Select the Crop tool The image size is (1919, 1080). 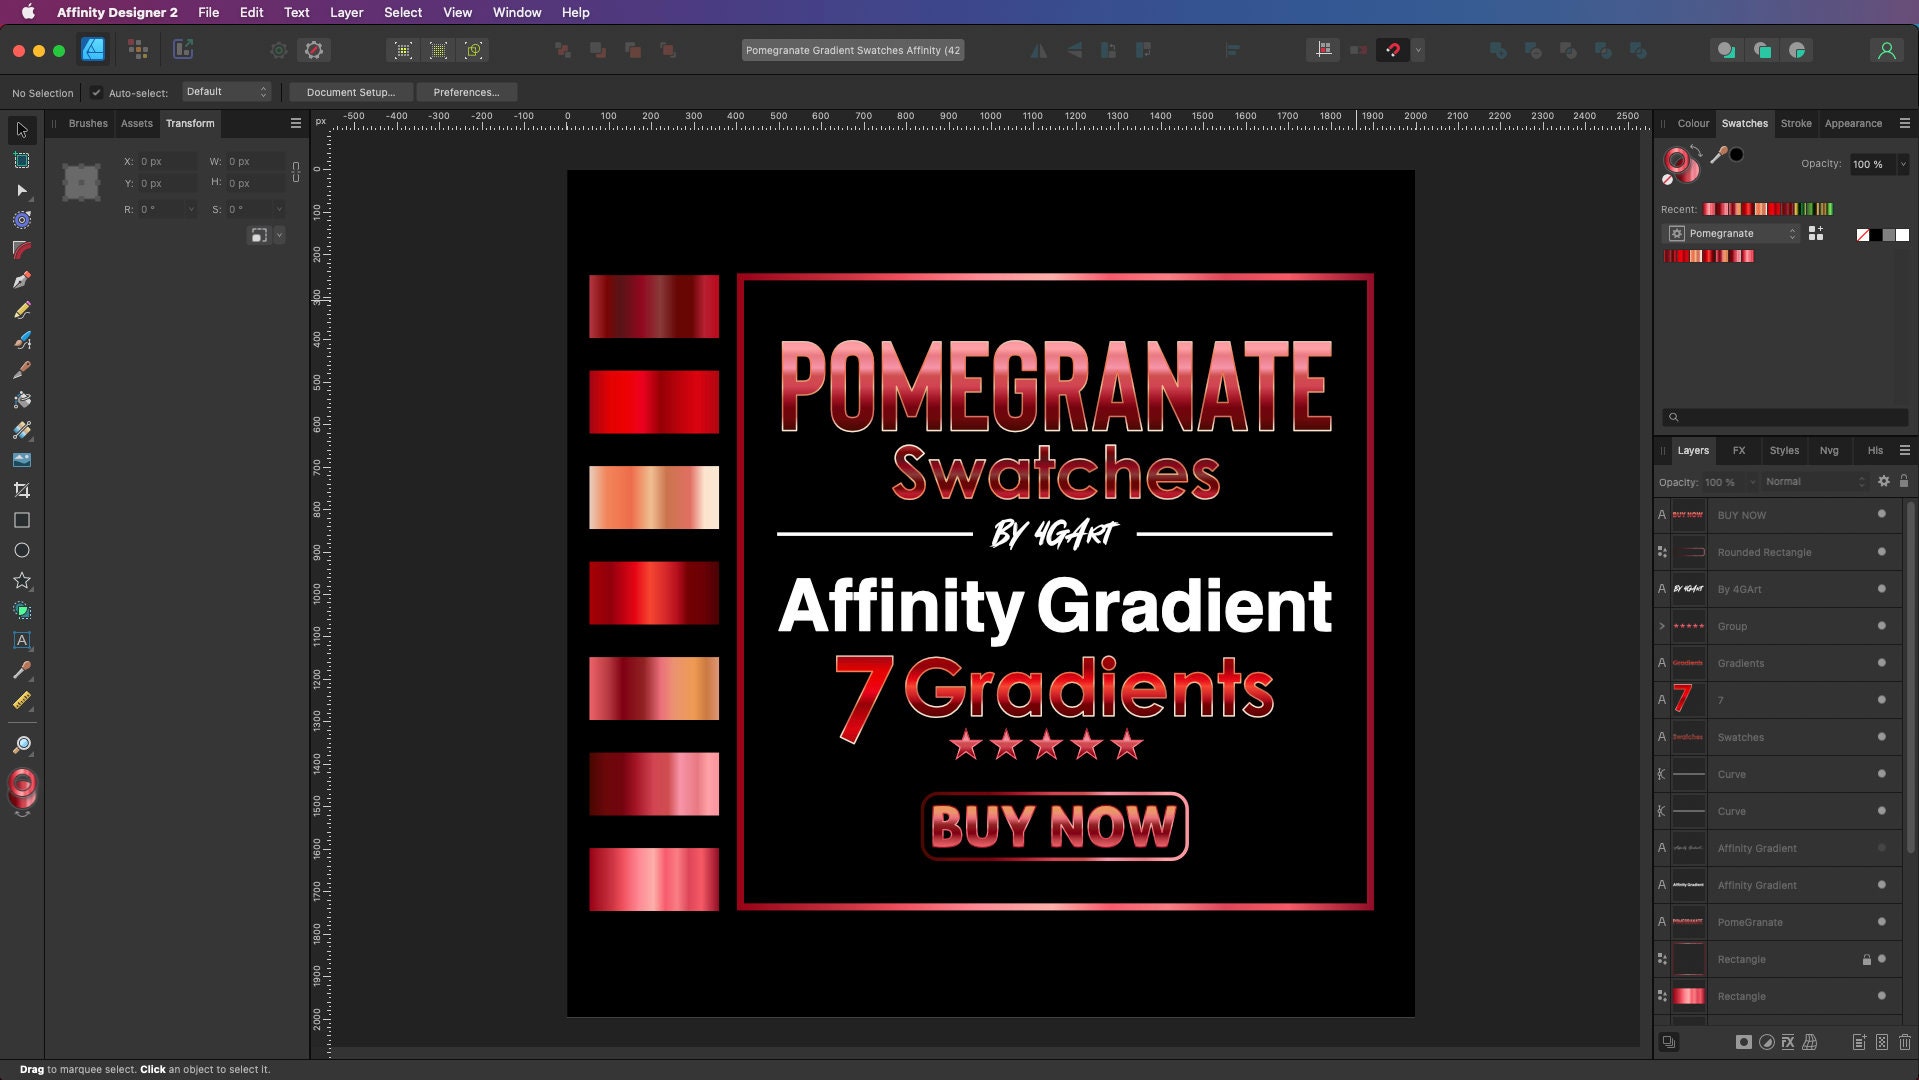(x=22, y=488)
